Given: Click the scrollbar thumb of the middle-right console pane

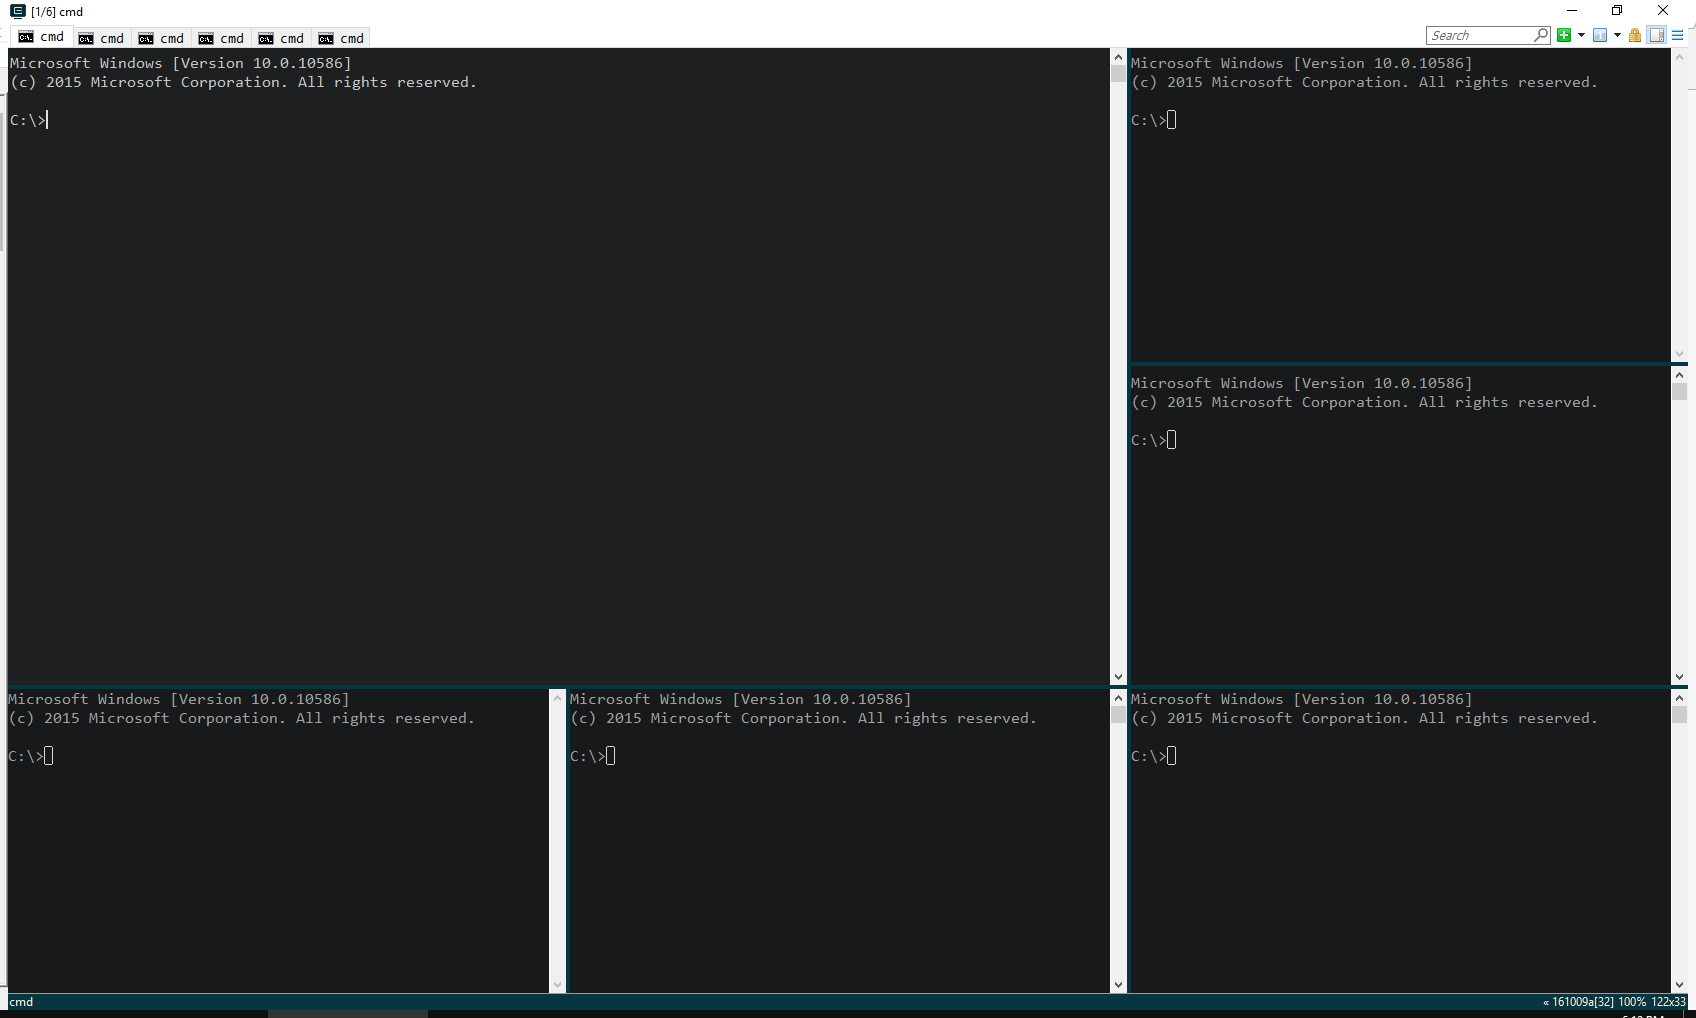Looking at the screenshot, I should click(x=1679, y=392).
